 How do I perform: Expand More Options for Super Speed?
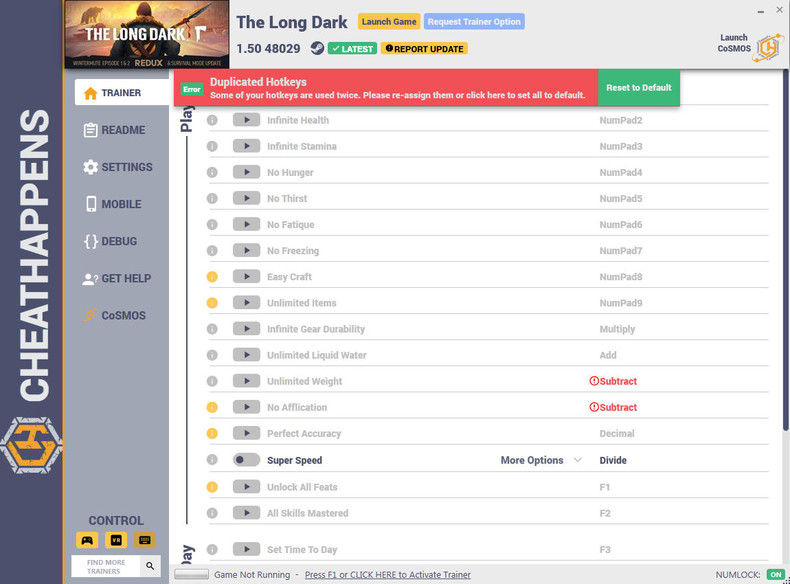point(541,460)
